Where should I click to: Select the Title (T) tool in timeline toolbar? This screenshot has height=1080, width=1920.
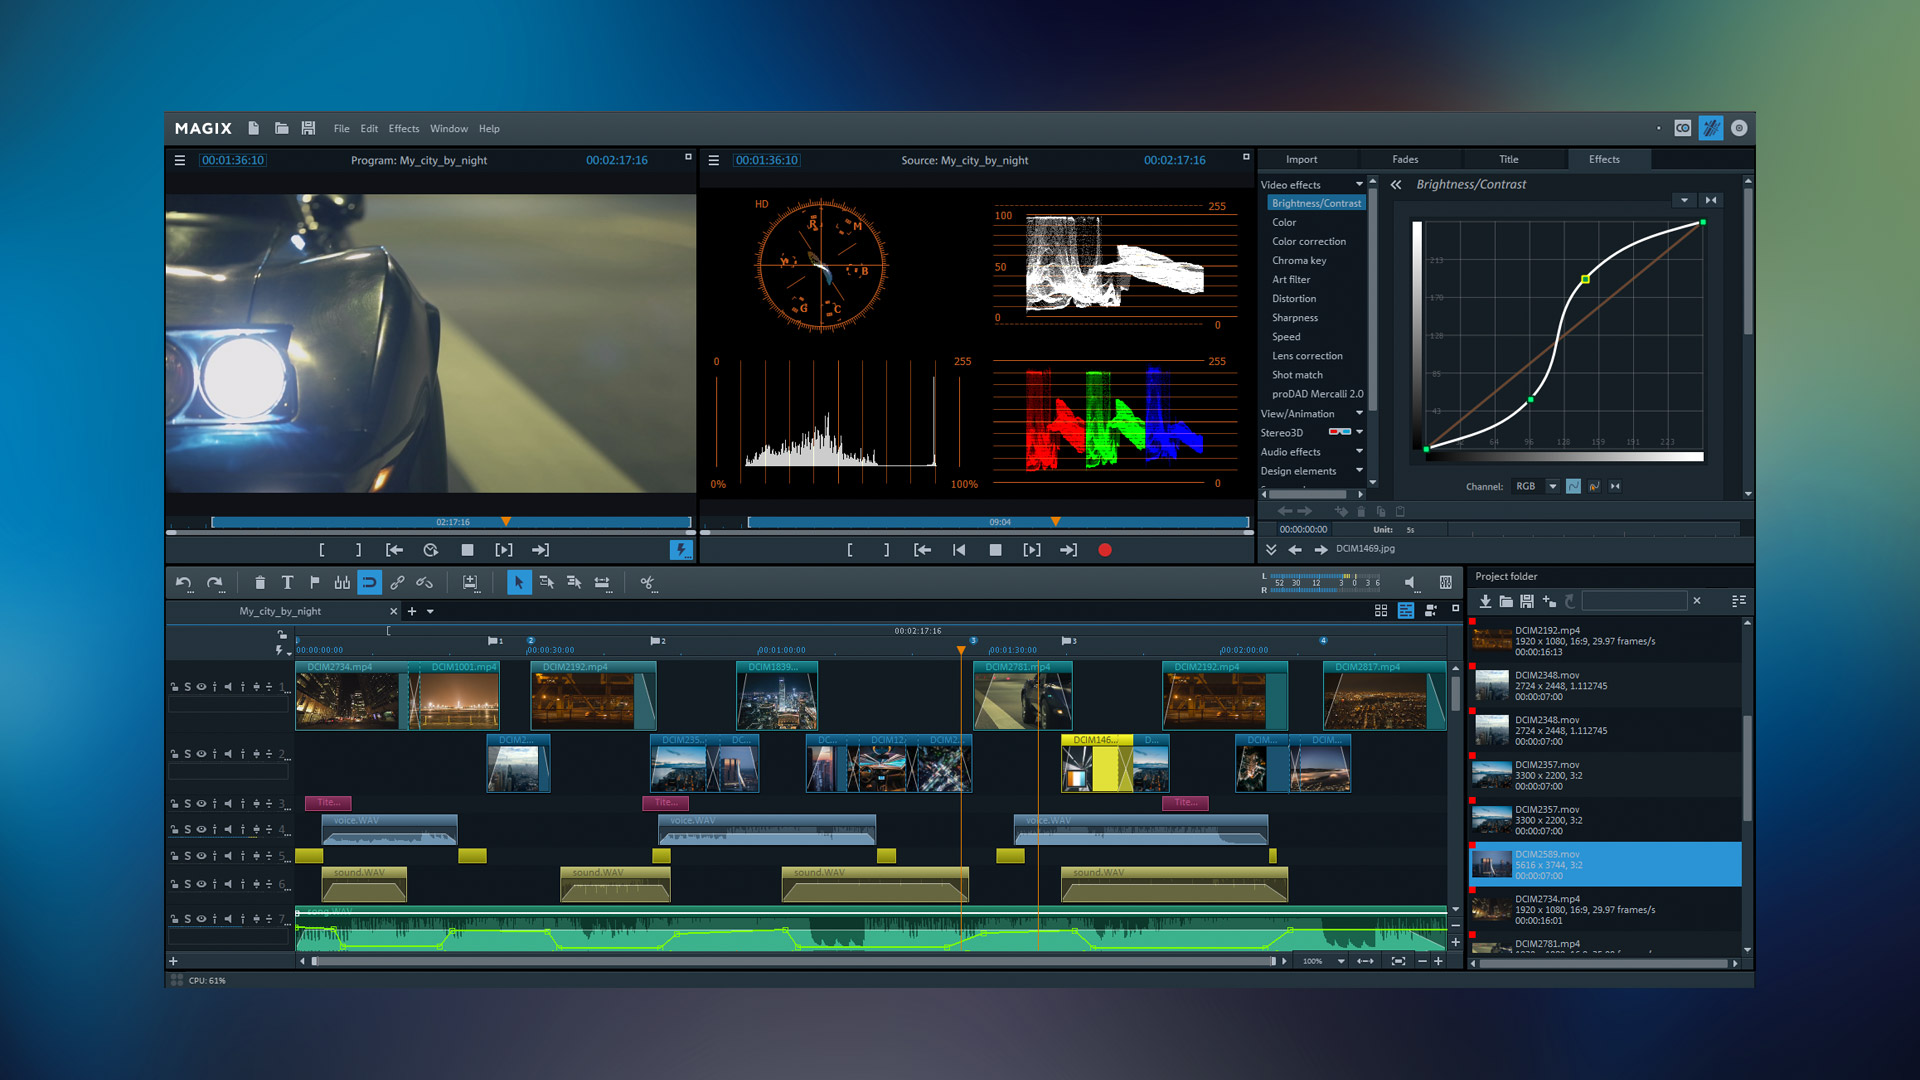tap(288, 583)
